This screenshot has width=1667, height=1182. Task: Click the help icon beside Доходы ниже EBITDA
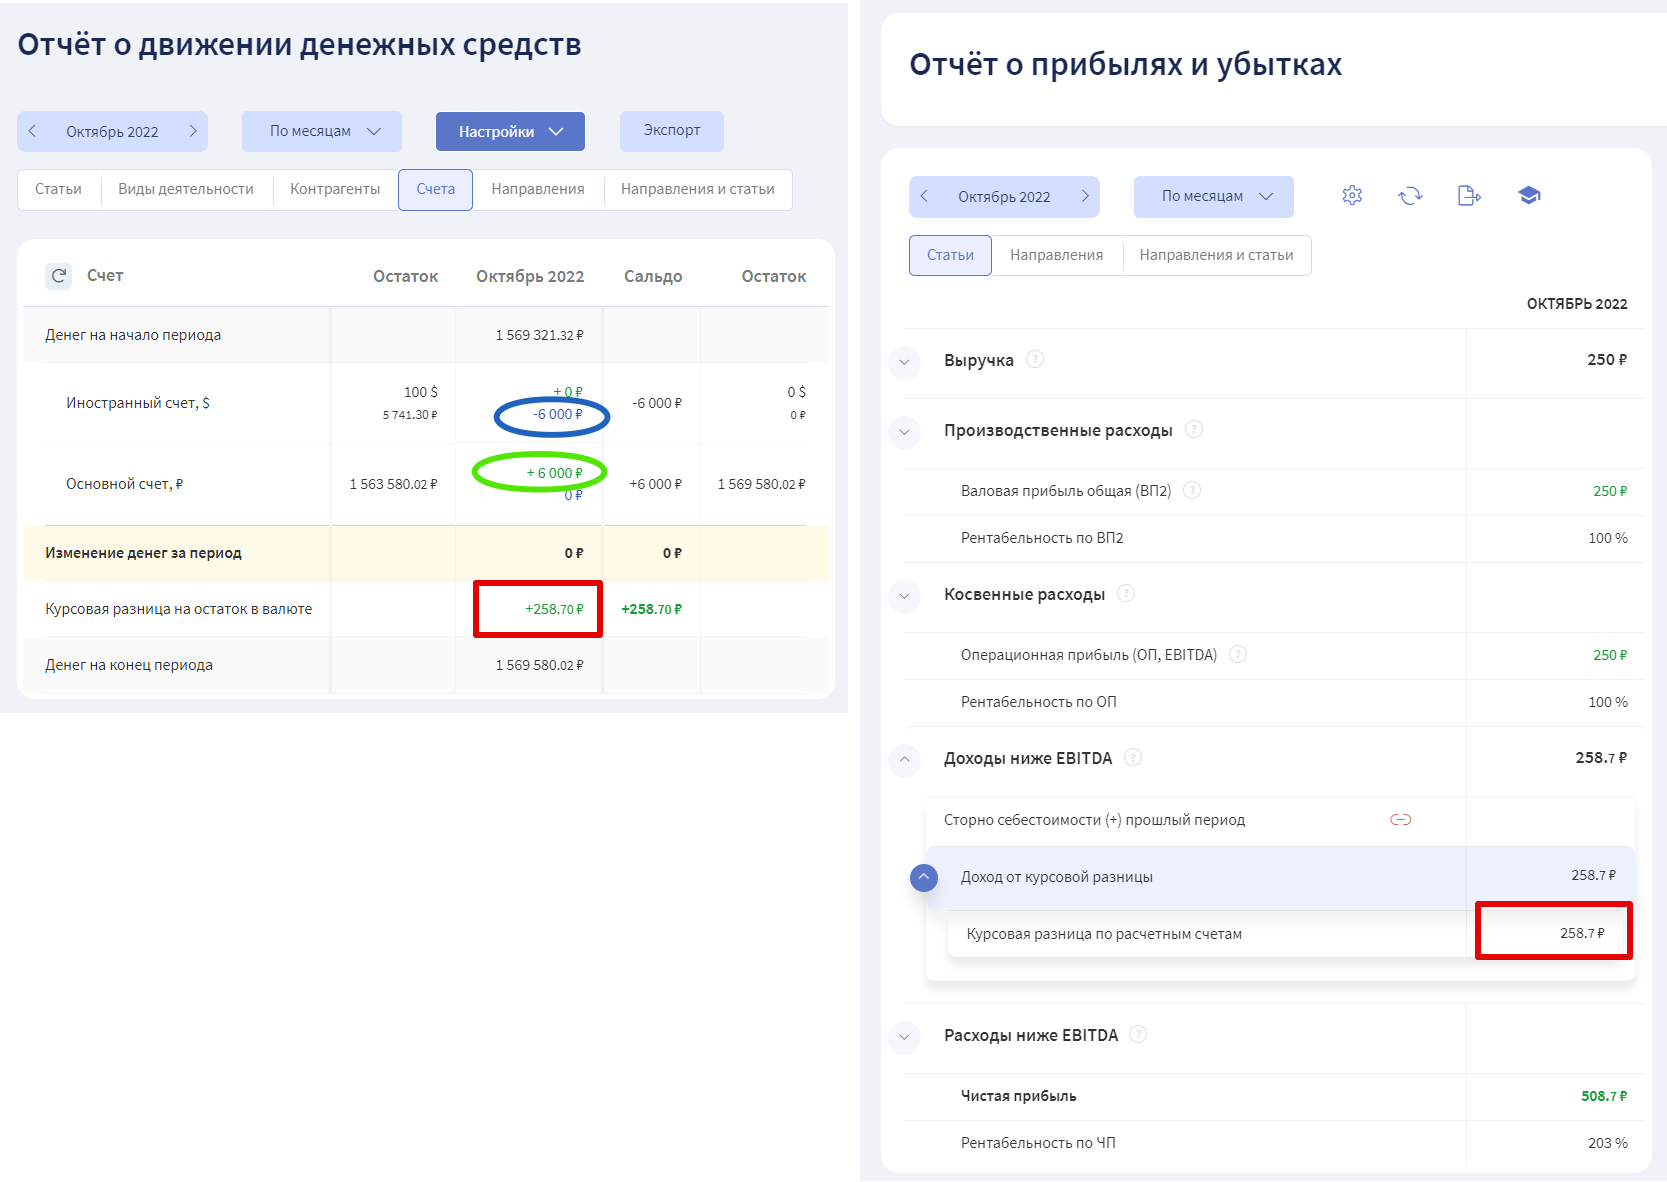click(x=1133, y=757)
